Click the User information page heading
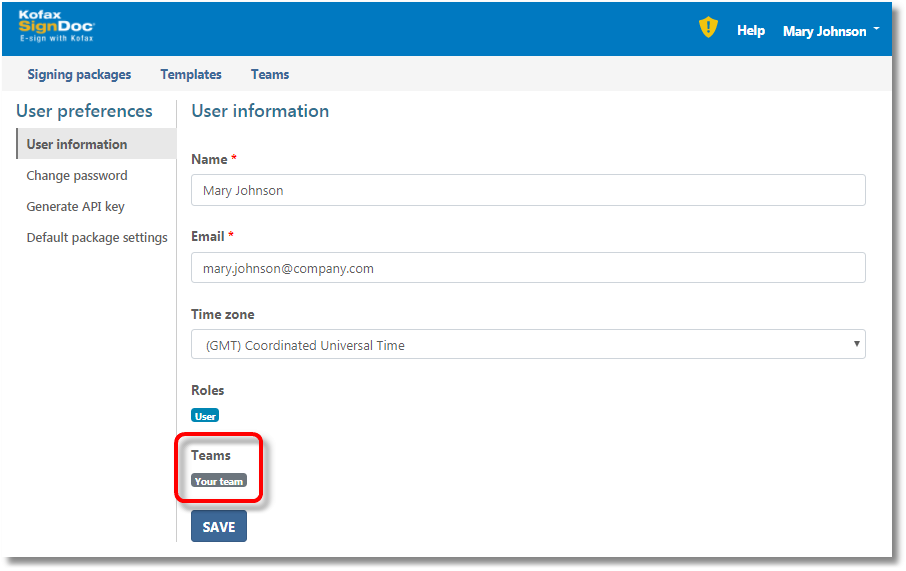Viewport: 906px width, 571px height. click(x=260, y=111)
